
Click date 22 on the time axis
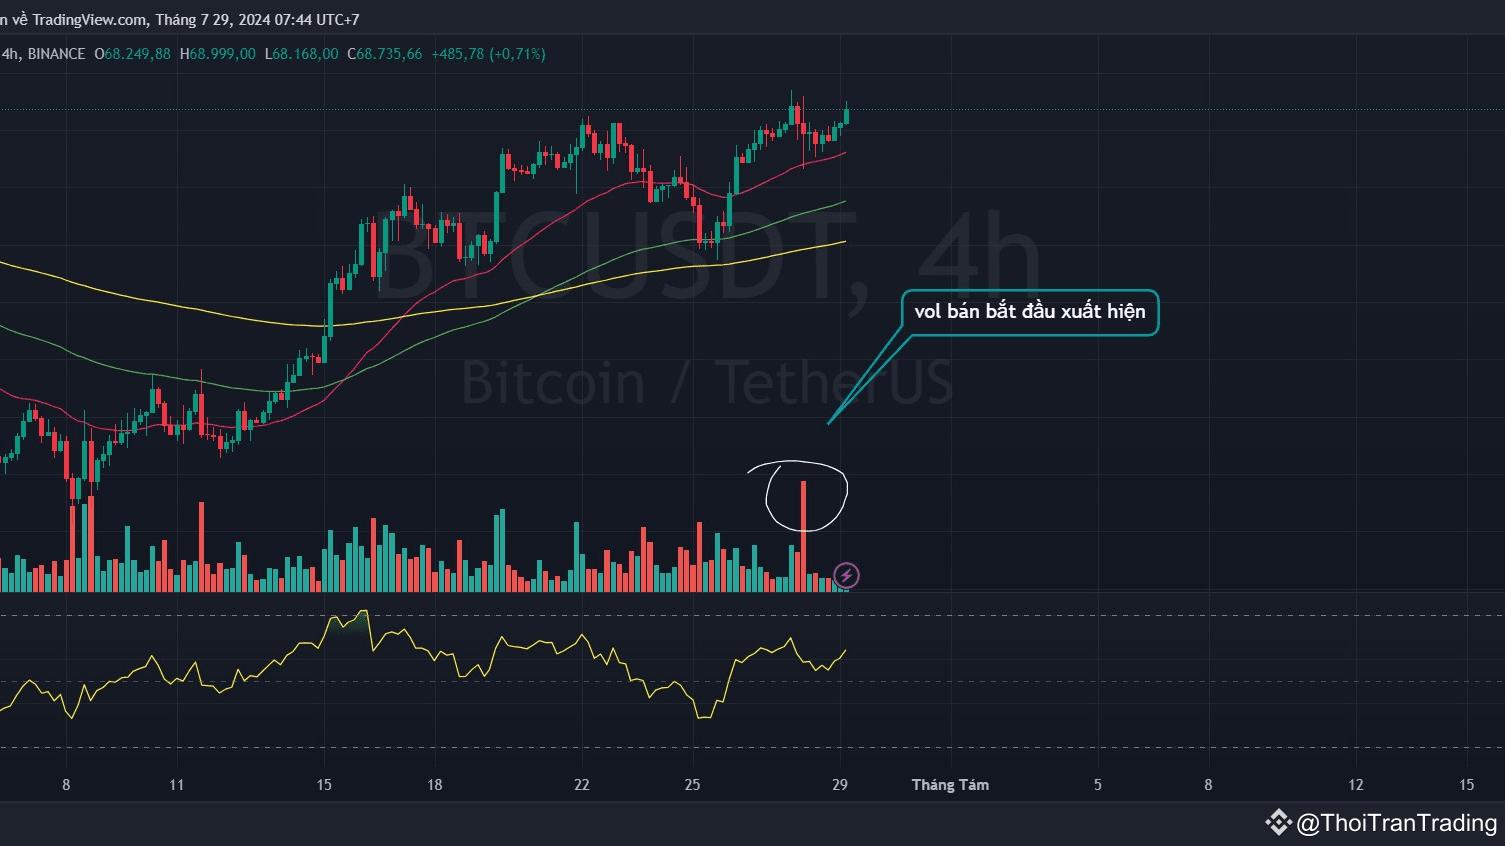pyautogui.click(x=582, y=785)
